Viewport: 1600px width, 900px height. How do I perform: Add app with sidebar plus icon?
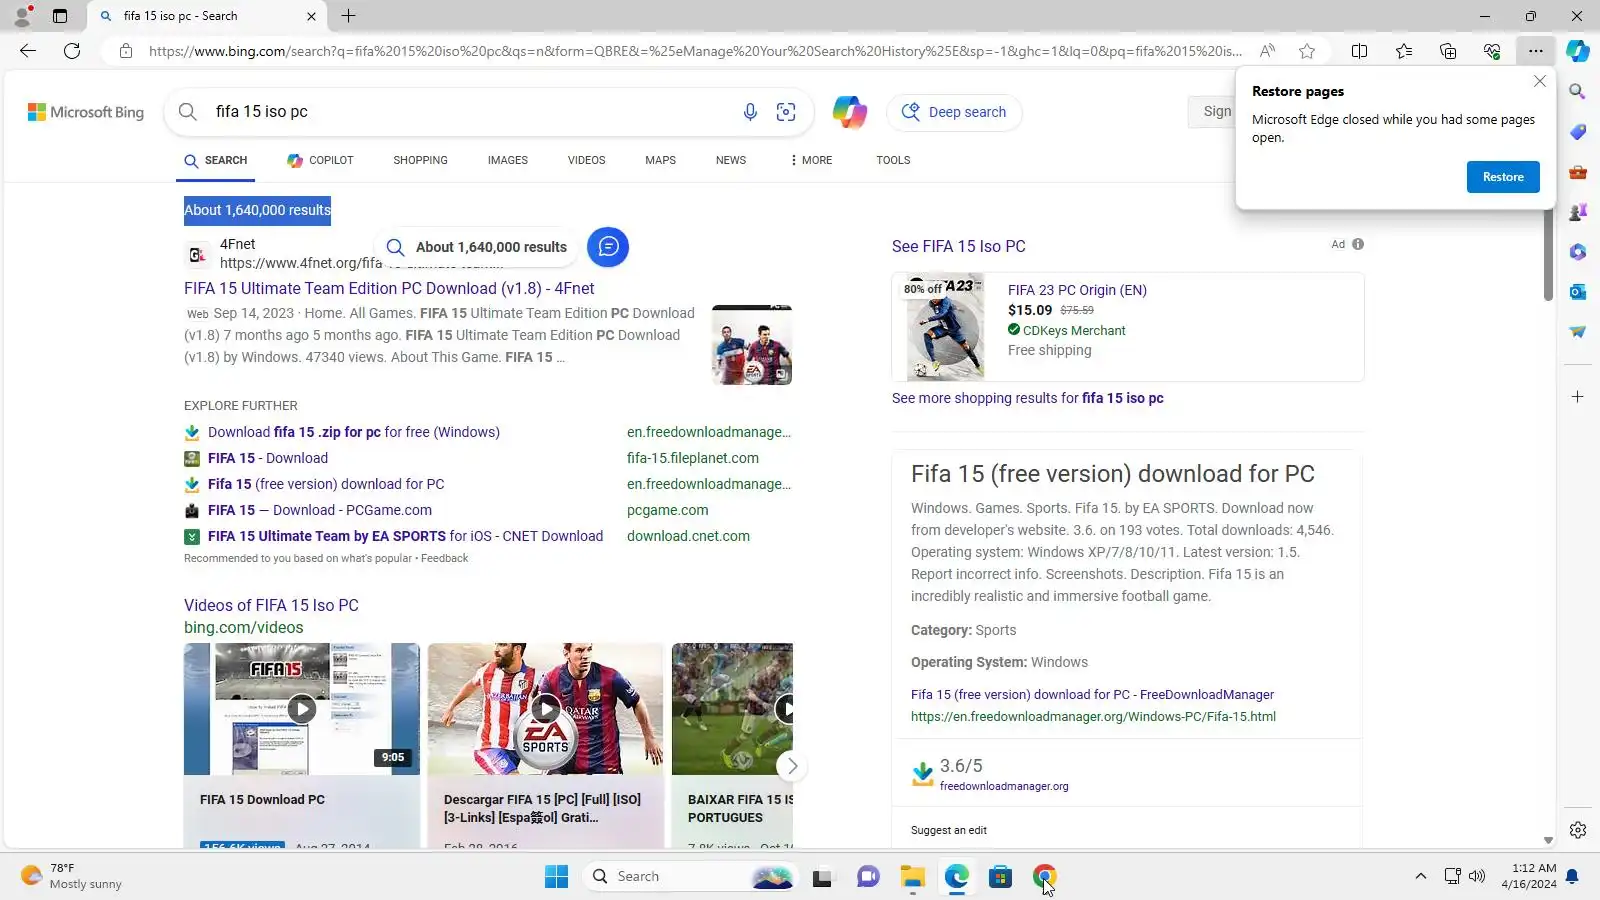[1578, 397]
